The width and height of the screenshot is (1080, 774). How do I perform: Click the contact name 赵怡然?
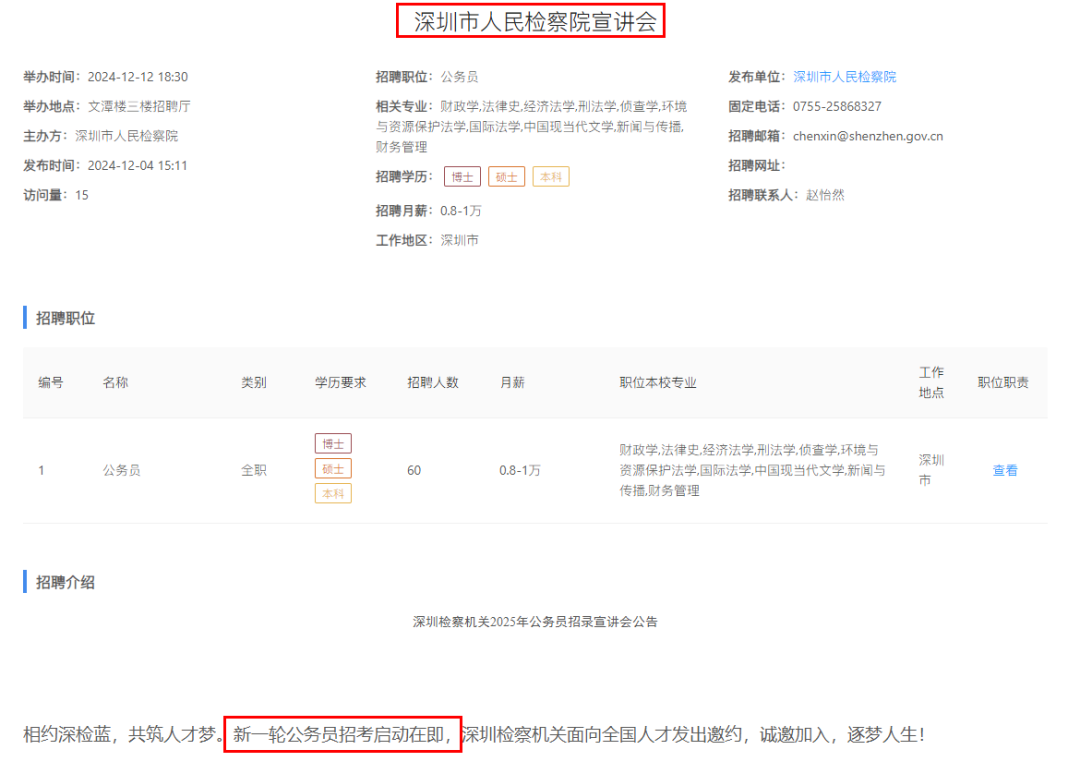(824, 195)
